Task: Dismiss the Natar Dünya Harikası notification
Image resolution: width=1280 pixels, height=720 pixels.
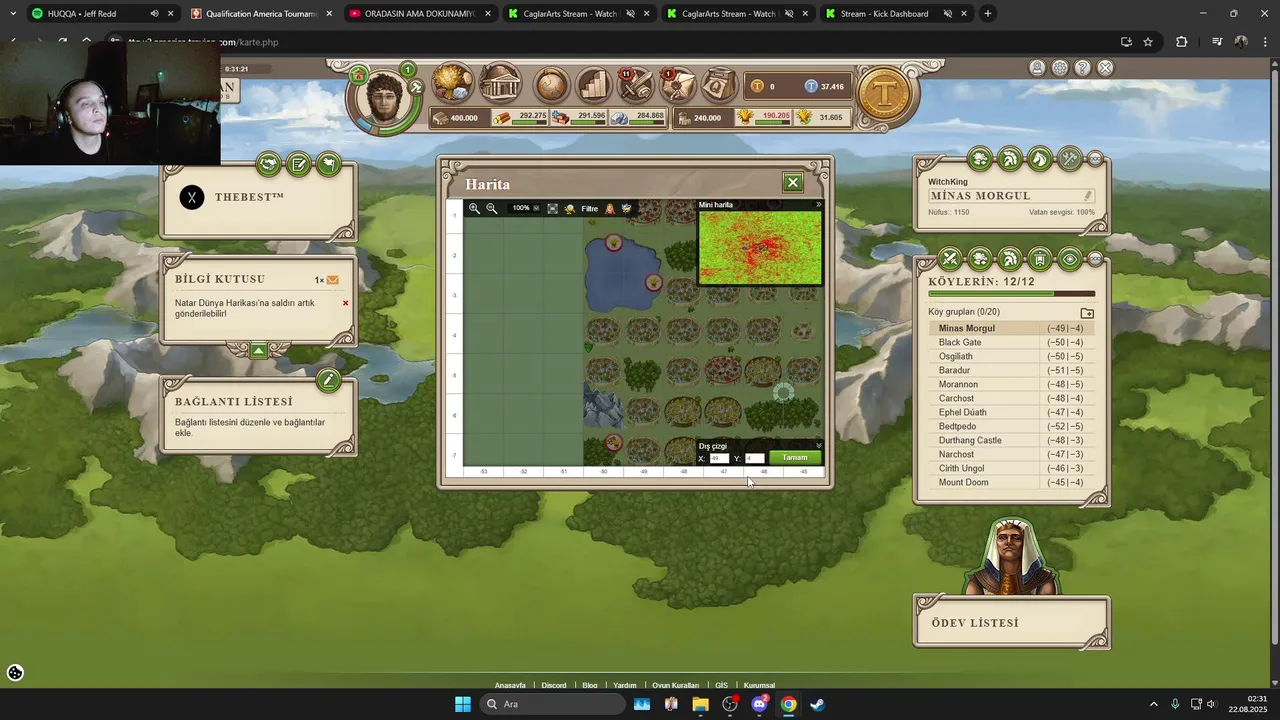Action: (x=346, y=303)
